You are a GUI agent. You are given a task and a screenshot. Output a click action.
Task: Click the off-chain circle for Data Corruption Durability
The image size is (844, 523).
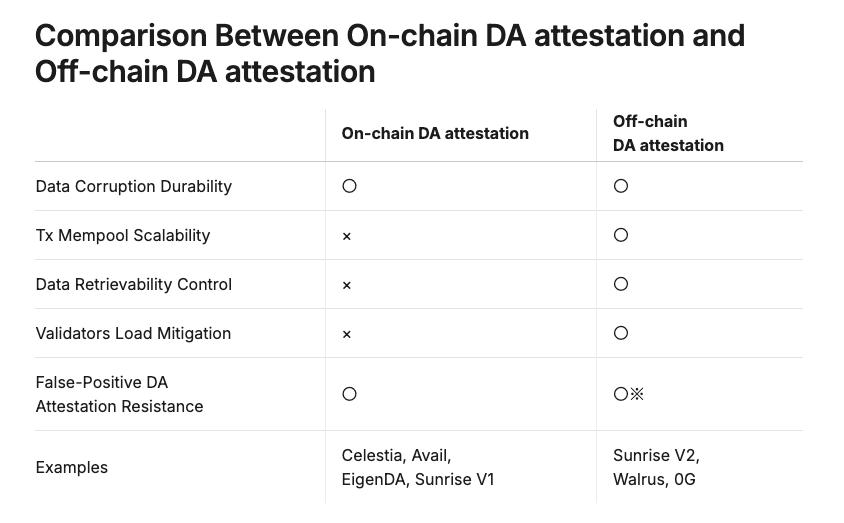coord(621,186)
